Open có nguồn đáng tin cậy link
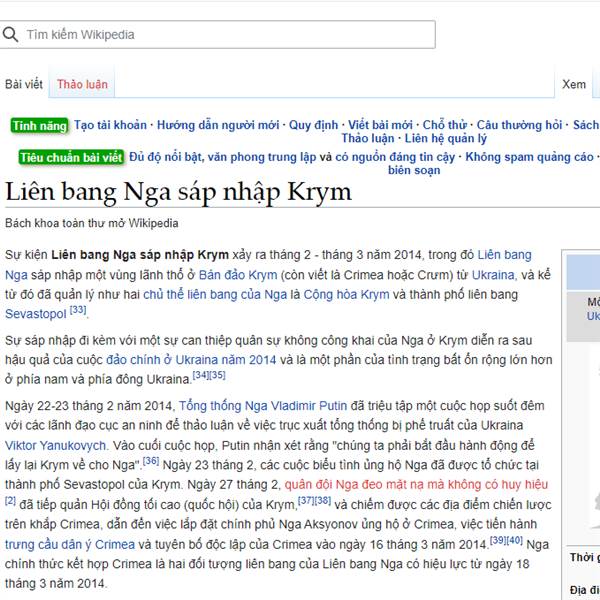This screenshot has height=600, width=600. click(x=395, y=157)
